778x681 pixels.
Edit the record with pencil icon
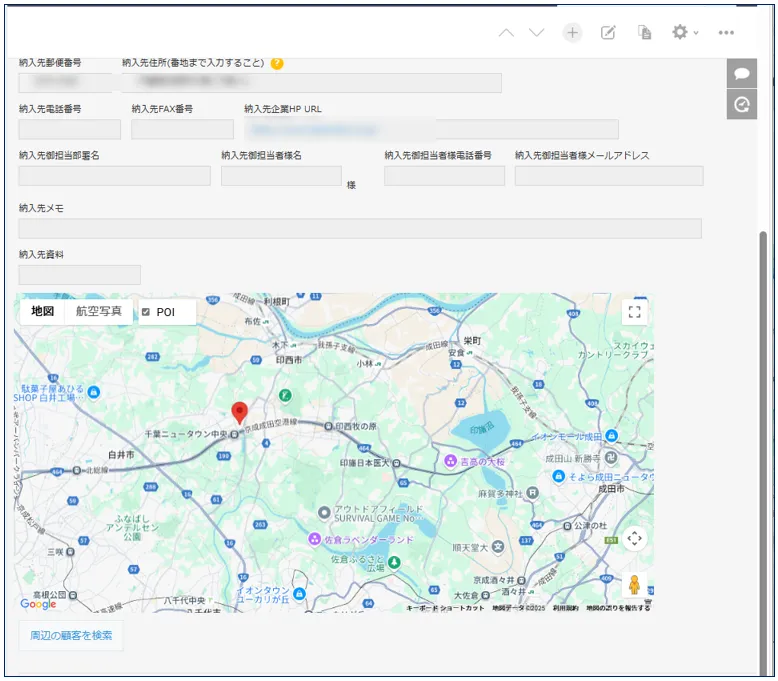(608, 33)
